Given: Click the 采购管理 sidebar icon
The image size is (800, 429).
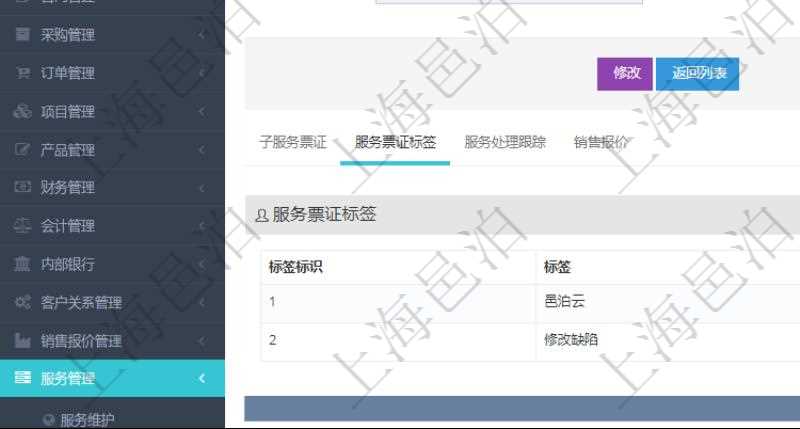Looking at the screenshot, I should tap(22, 35).
